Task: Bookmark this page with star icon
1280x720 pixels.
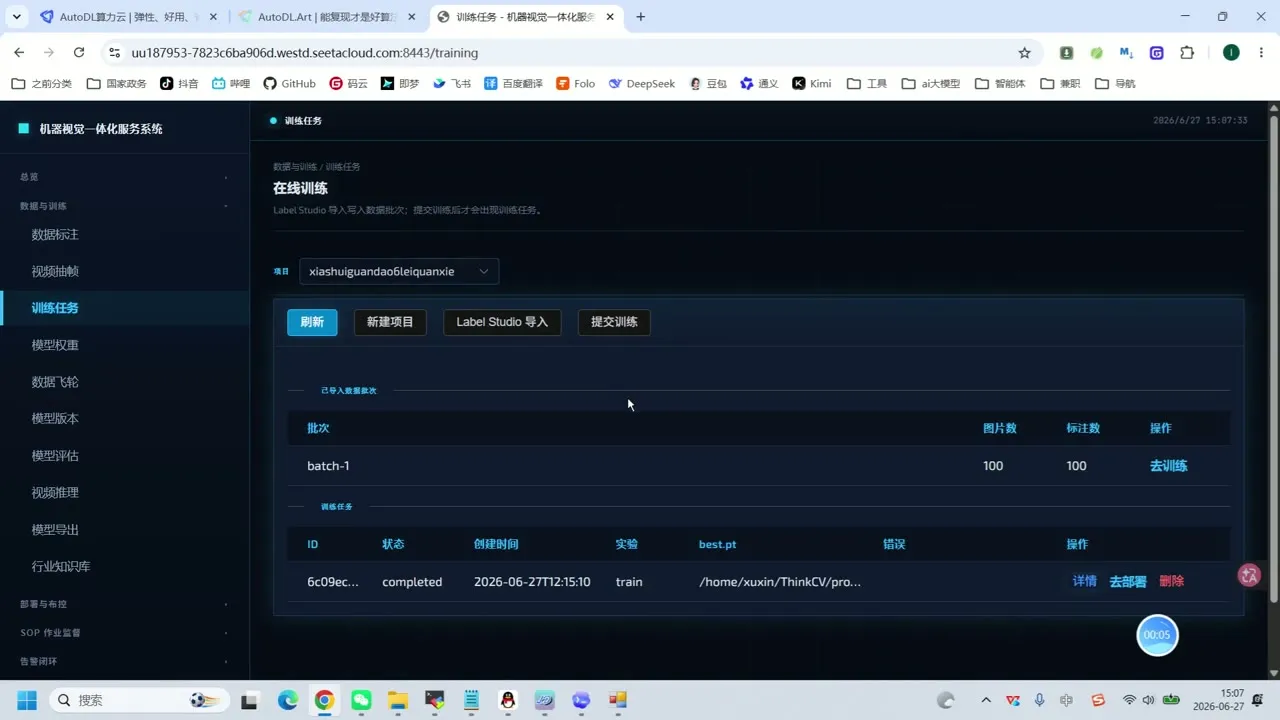Action: coord(1024,52)
